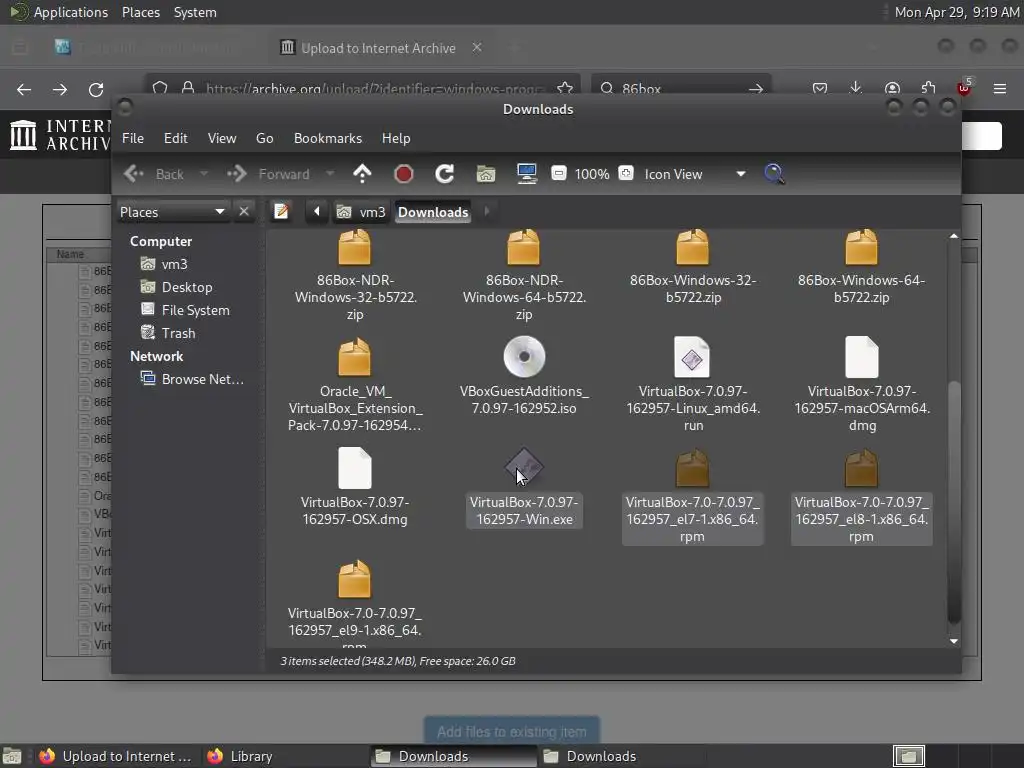This screenshot has height=768, width=1024.
Task: Select 86Box-Windows-32-b5722.zip archive icon
Action: (x=692, y=249)
